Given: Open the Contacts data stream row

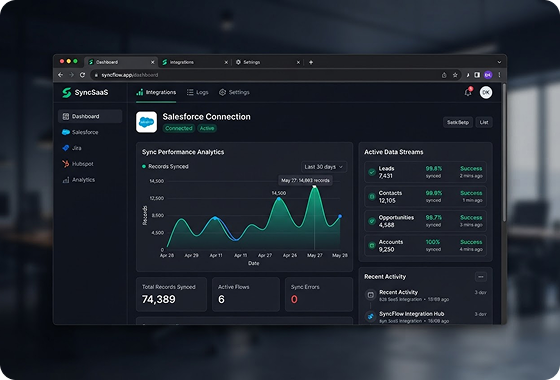Looking at the screenshot, I should 425,196.
